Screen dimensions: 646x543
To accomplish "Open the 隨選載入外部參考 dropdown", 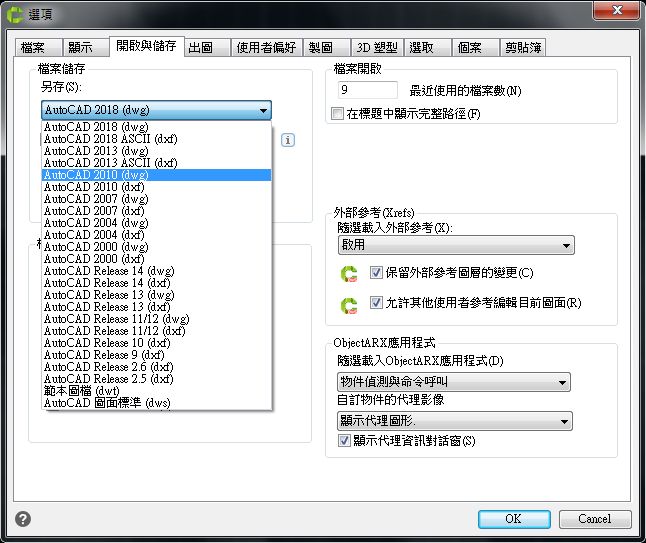I will 456,245.
